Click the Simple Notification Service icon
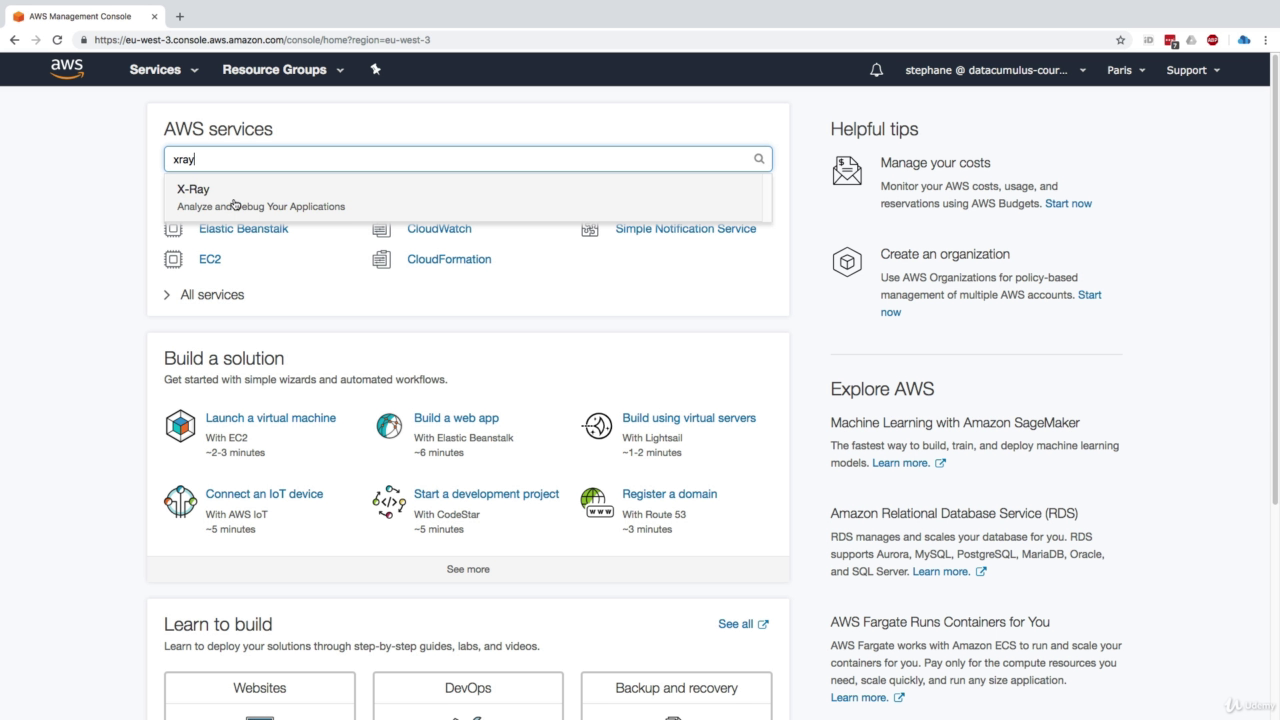The width and height of the screenshot is (1280, 720). (x=590, y=229)
